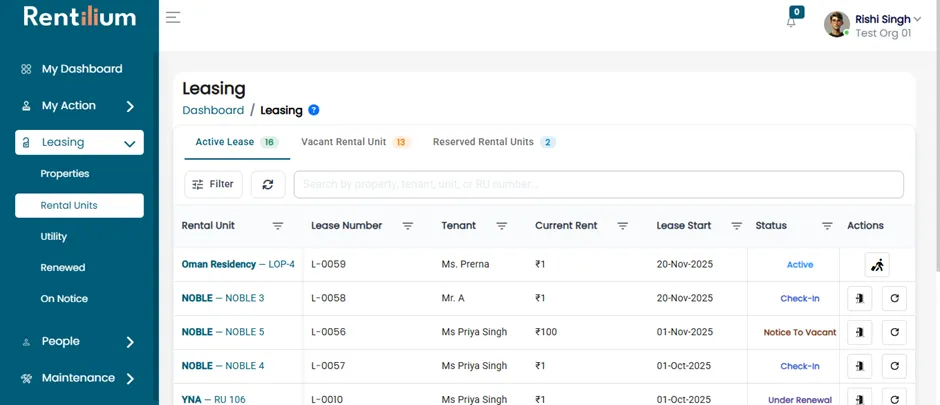The width and height of the screenshot is (940, 405).
Task: Switch to the Vacant Rental Unit tab
Action: click(x=356, y=143)
